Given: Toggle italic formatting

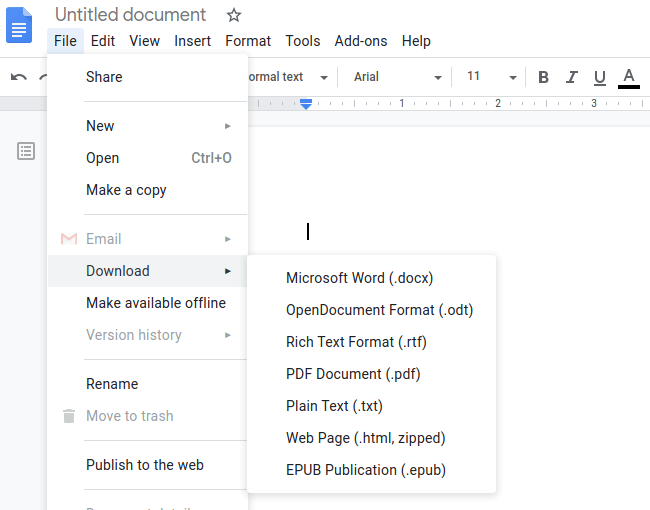Looking at the screenshot, I should 572,77.
